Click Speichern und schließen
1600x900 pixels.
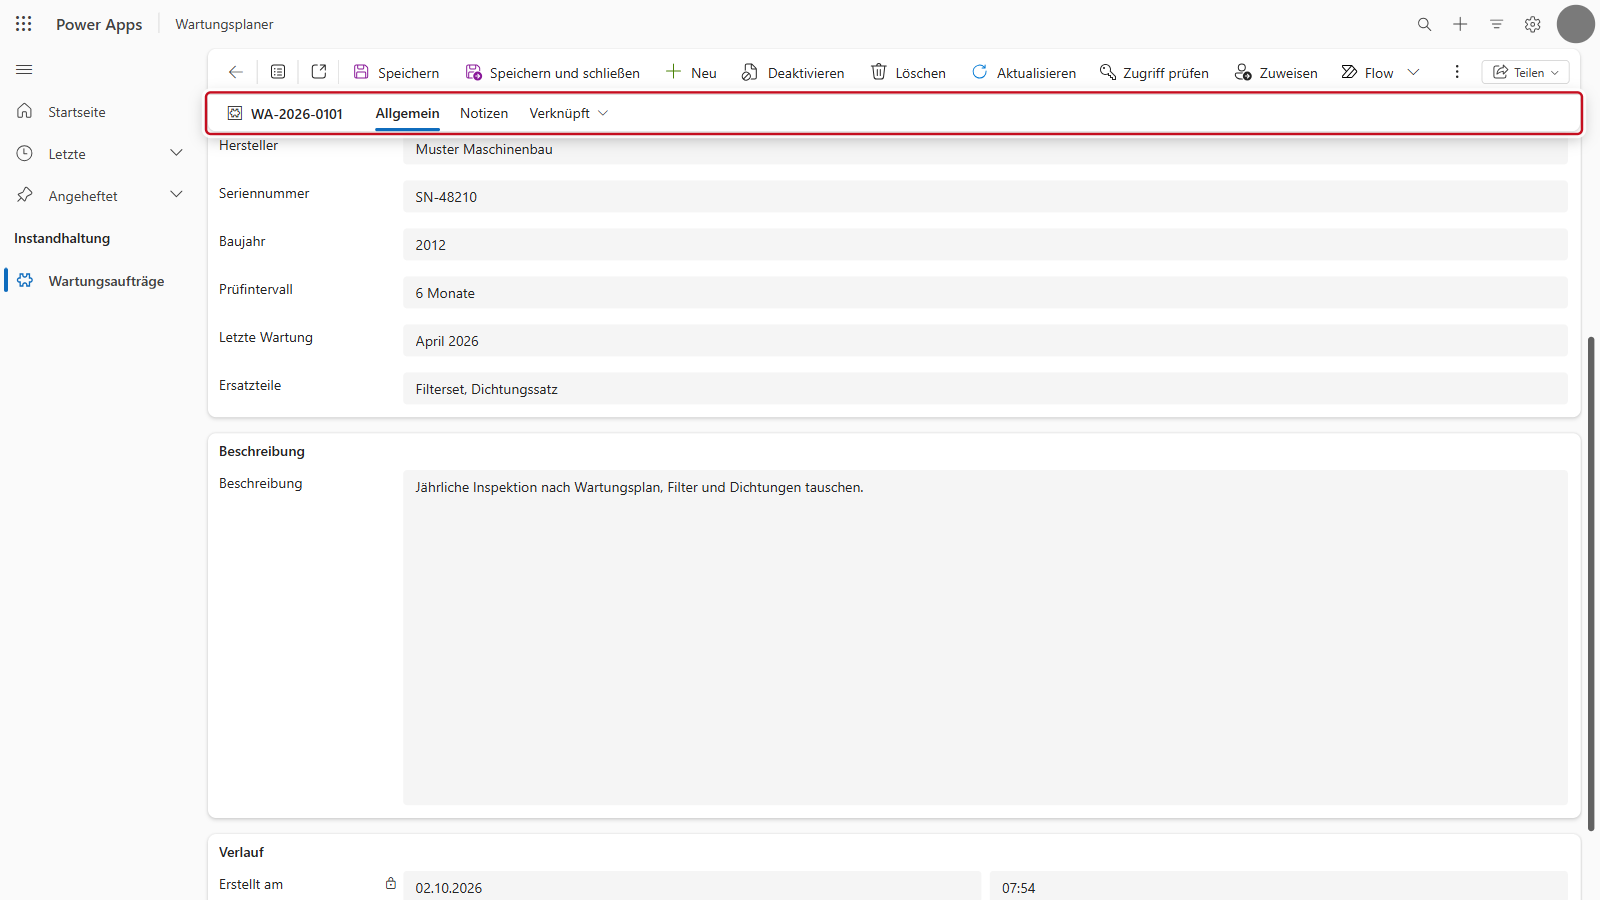552,72
